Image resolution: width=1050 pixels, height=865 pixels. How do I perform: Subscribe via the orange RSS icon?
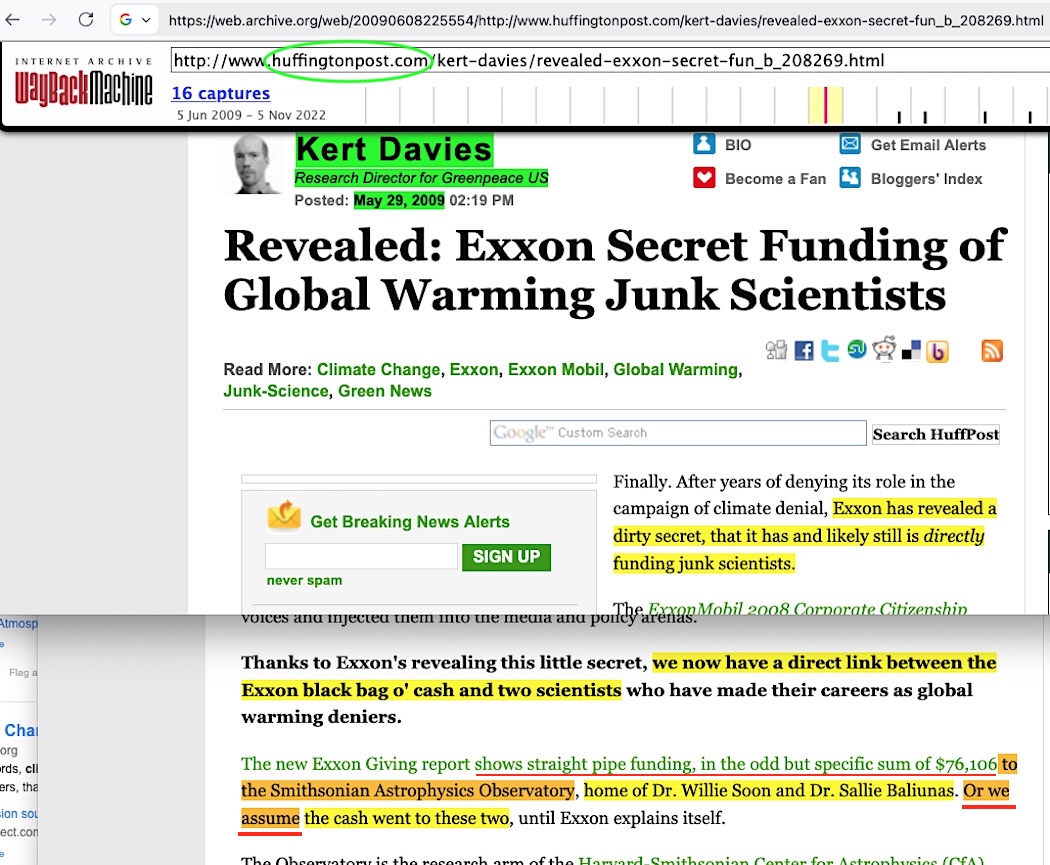click(992, 351)
